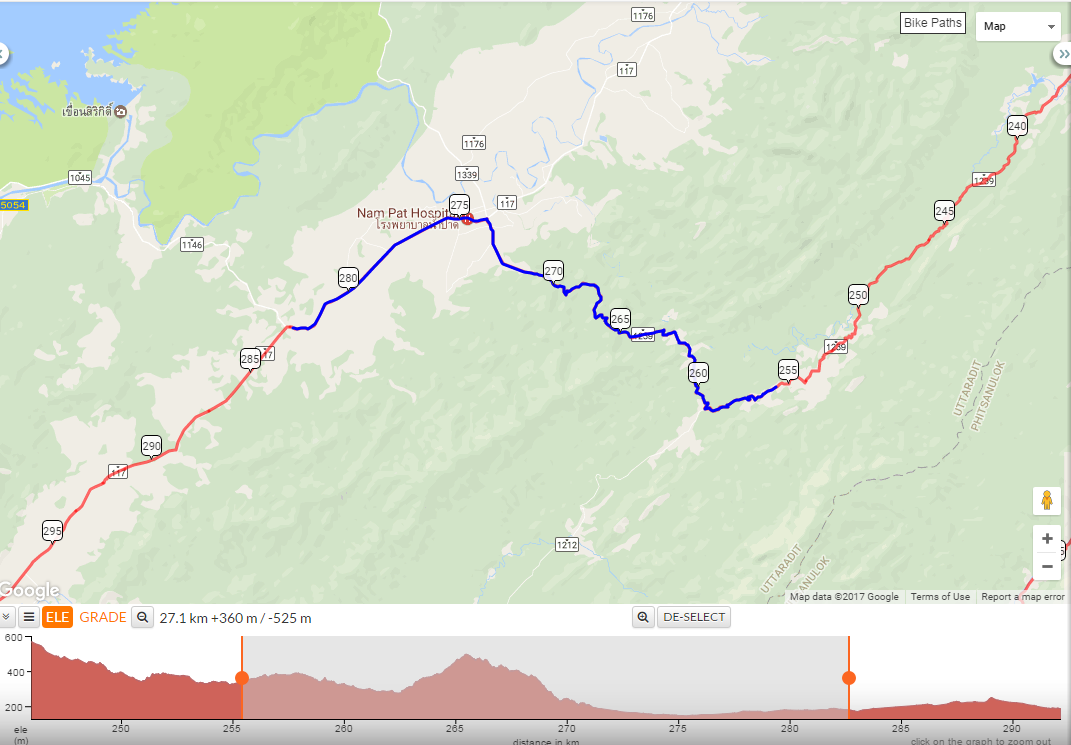
Task: Click the 275 km distance marker
Action: (x=460, y=205)
